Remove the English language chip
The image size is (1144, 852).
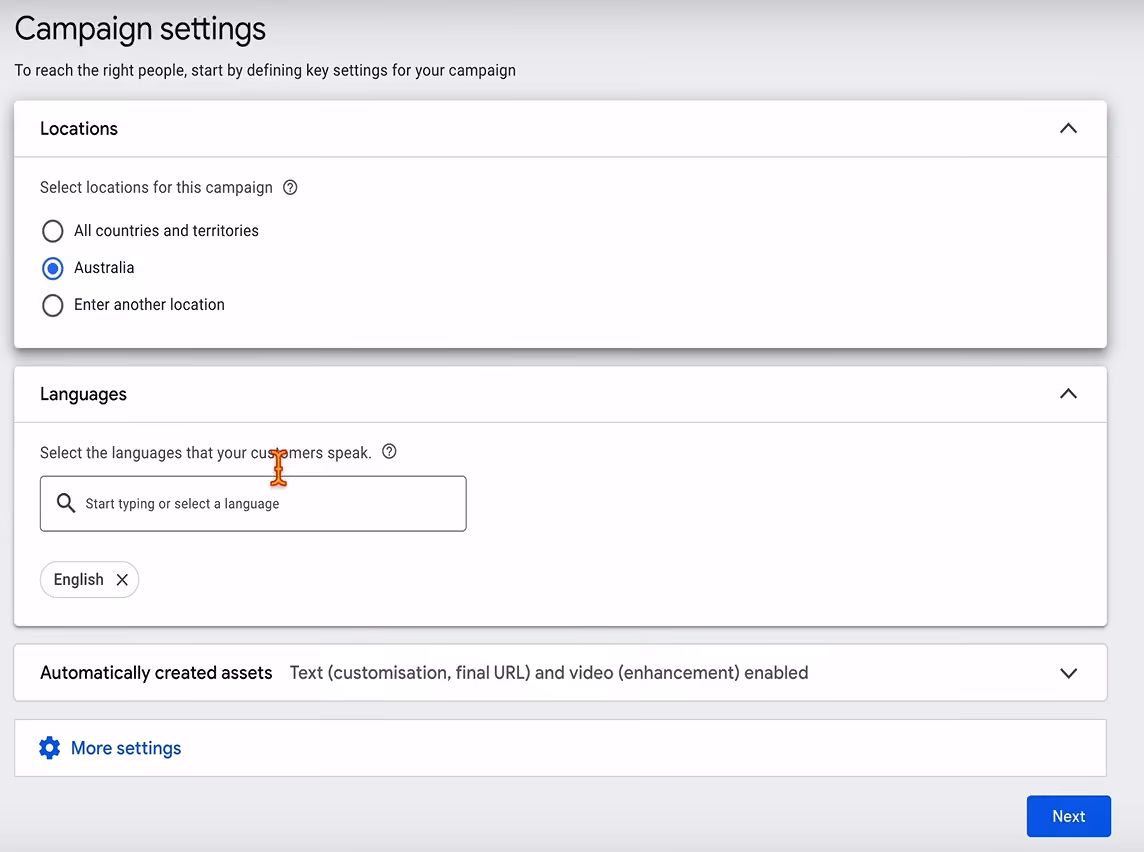pyautogui.click(x=122, y=579)
